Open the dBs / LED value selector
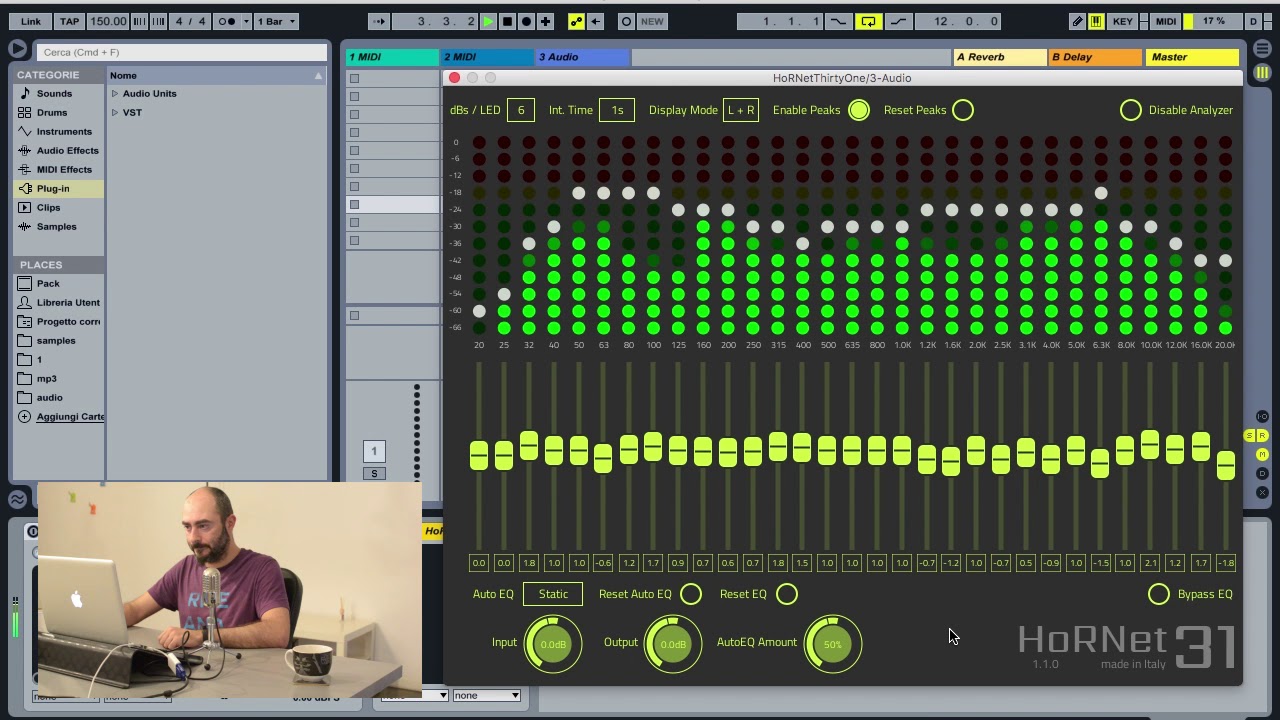 tap(520, 110)
